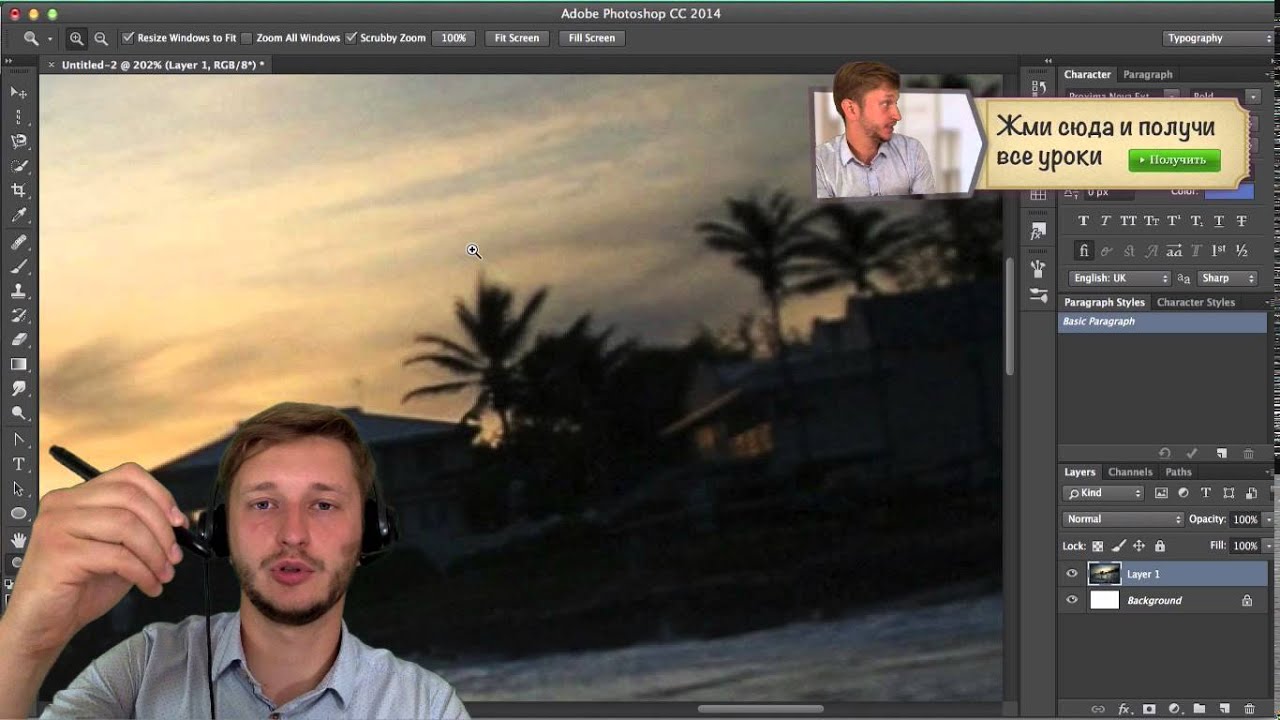Open the Opacity slider arrow
1280x720 pixels.
[x=1269, y=519]
